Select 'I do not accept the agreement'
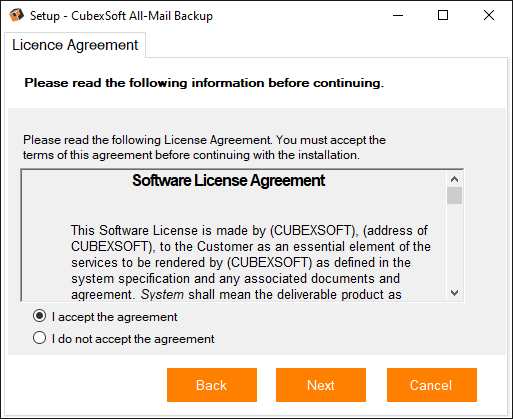The height and width of the screenshot is (419, 513). pyautogui.click(x=39, y=338)
